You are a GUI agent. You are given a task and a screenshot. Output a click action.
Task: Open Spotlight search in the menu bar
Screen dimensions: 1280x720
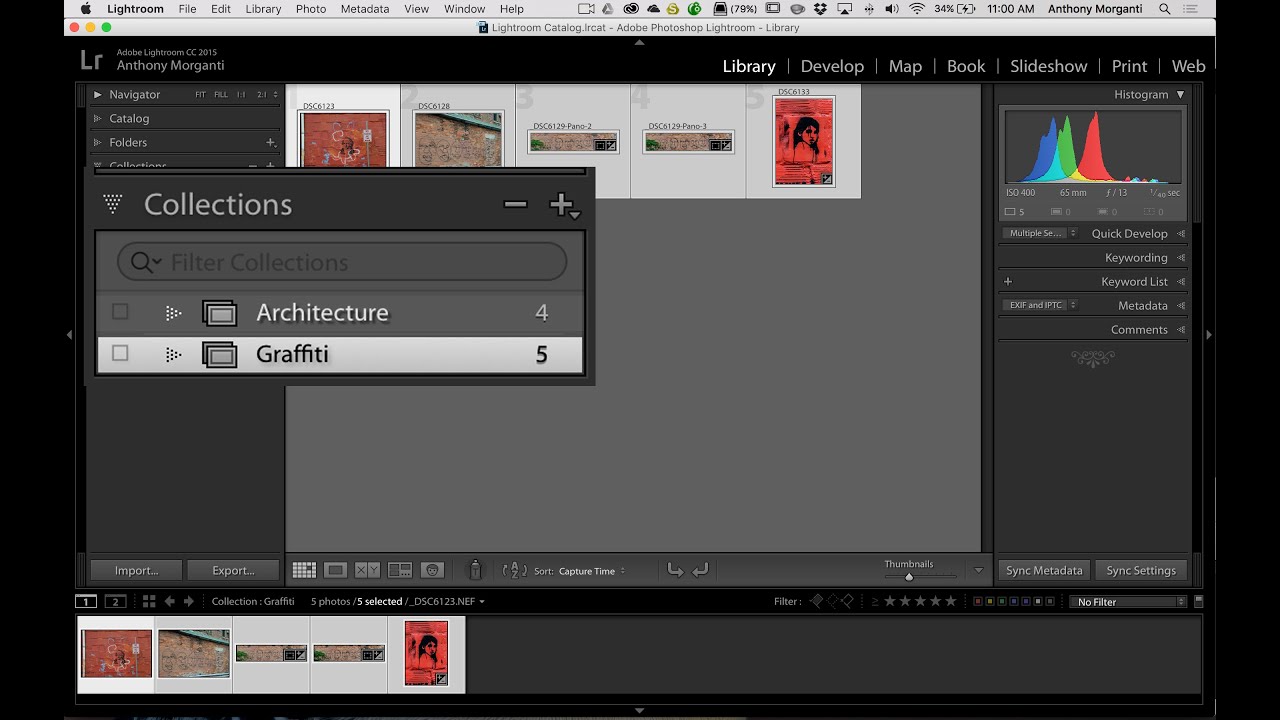1165,9
